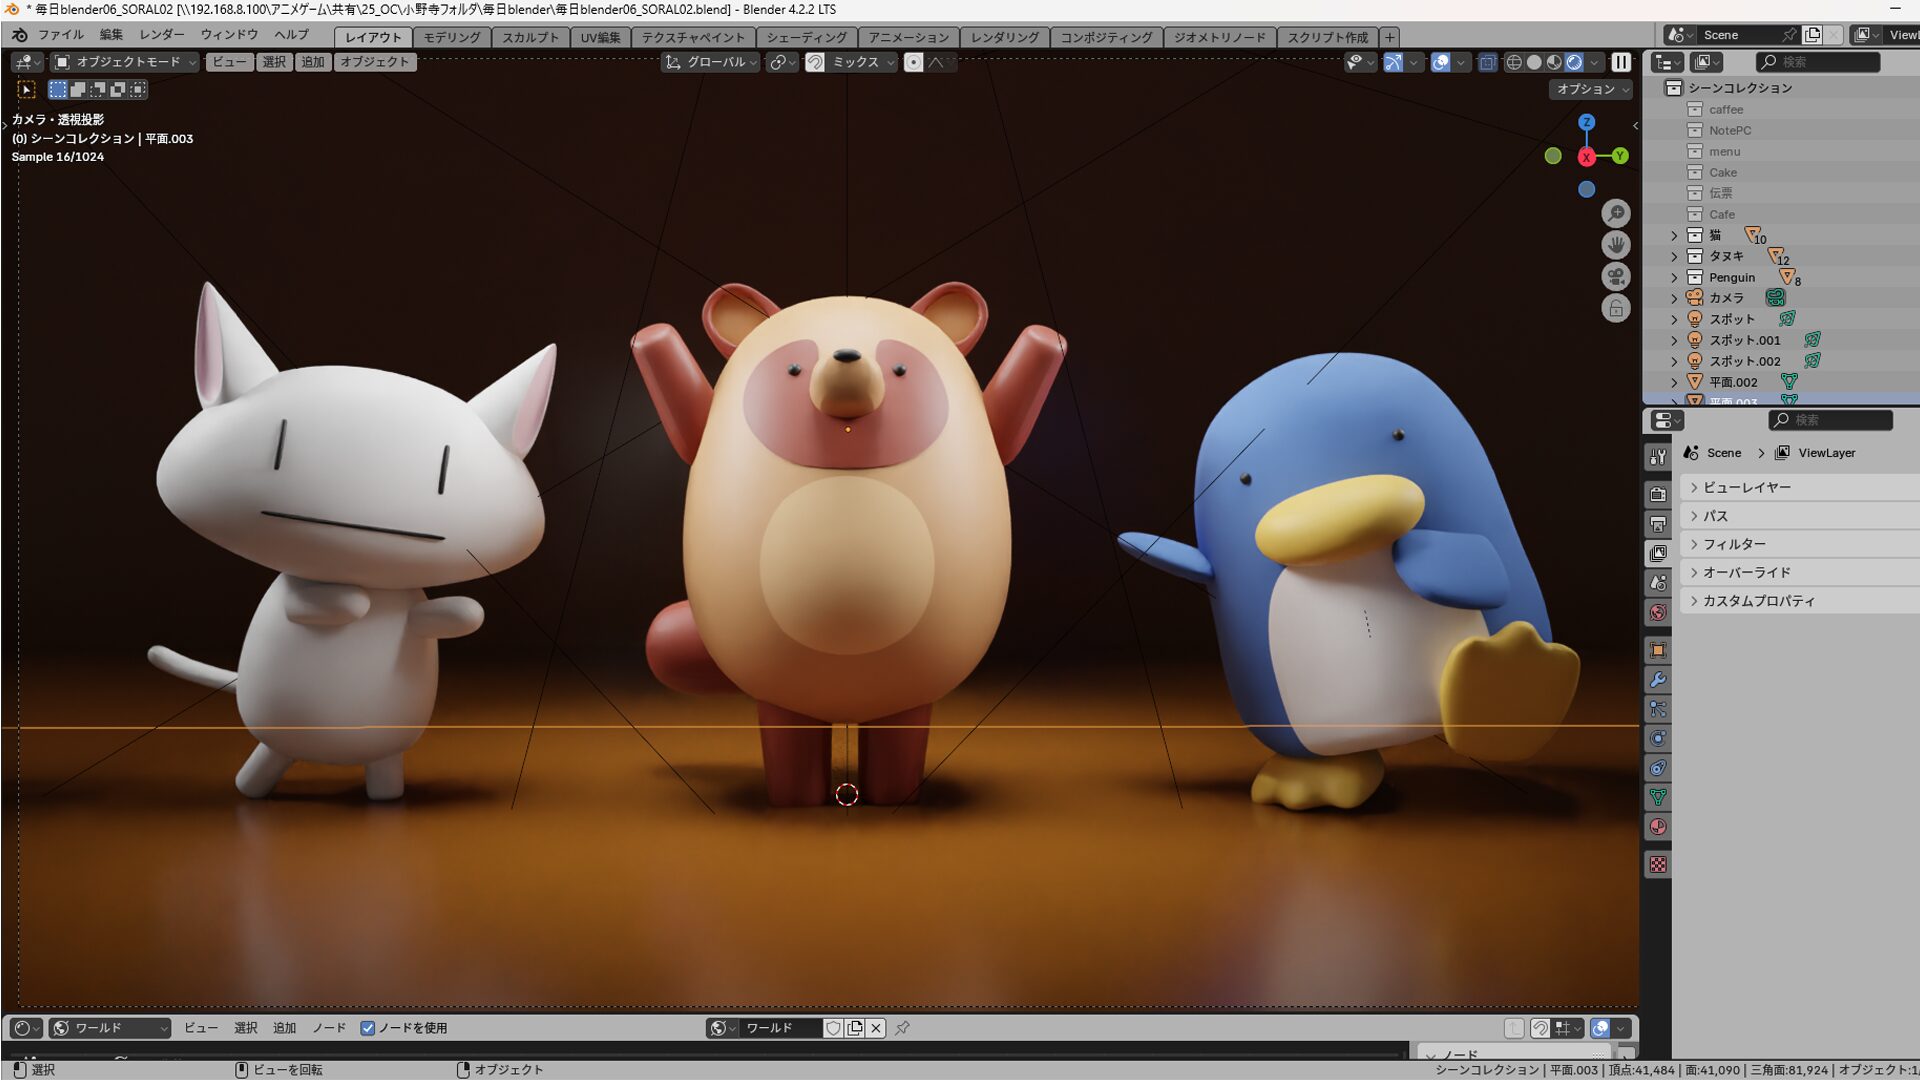Image resolution: width=1920 pixels, height=1080 pixels.
Task: Click the pan hand navigation icon
Action: pos(1615,245)
